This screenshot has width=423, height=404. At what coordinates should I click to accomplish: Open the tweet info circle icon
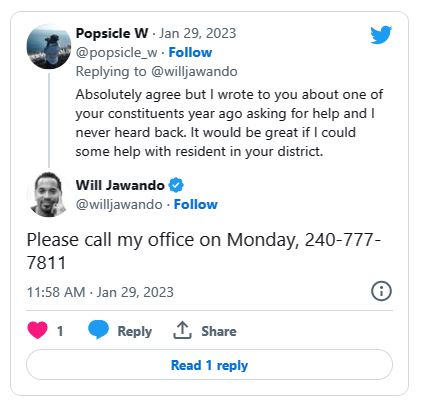381,291
